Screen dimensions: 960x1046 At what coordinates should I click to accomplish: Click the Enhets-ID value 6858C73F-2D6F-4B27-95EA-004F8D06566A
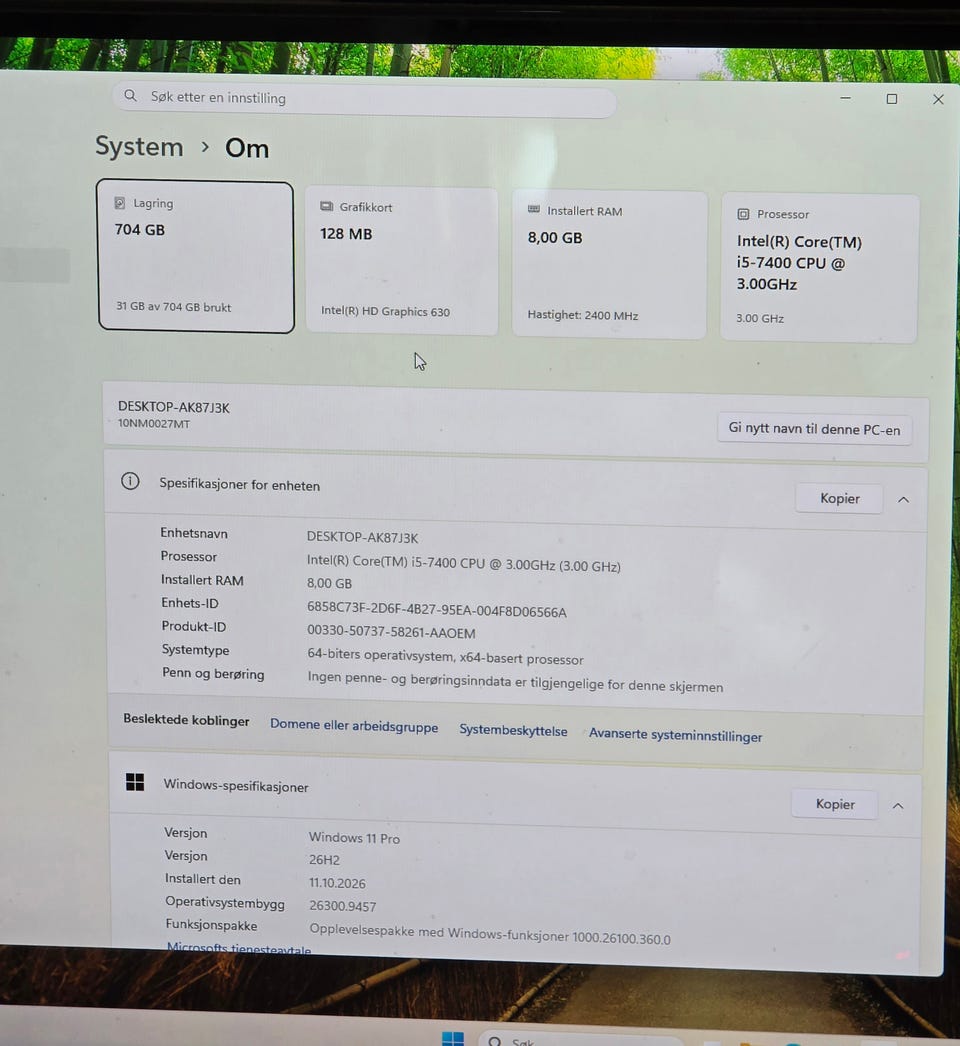pos(436,609)
